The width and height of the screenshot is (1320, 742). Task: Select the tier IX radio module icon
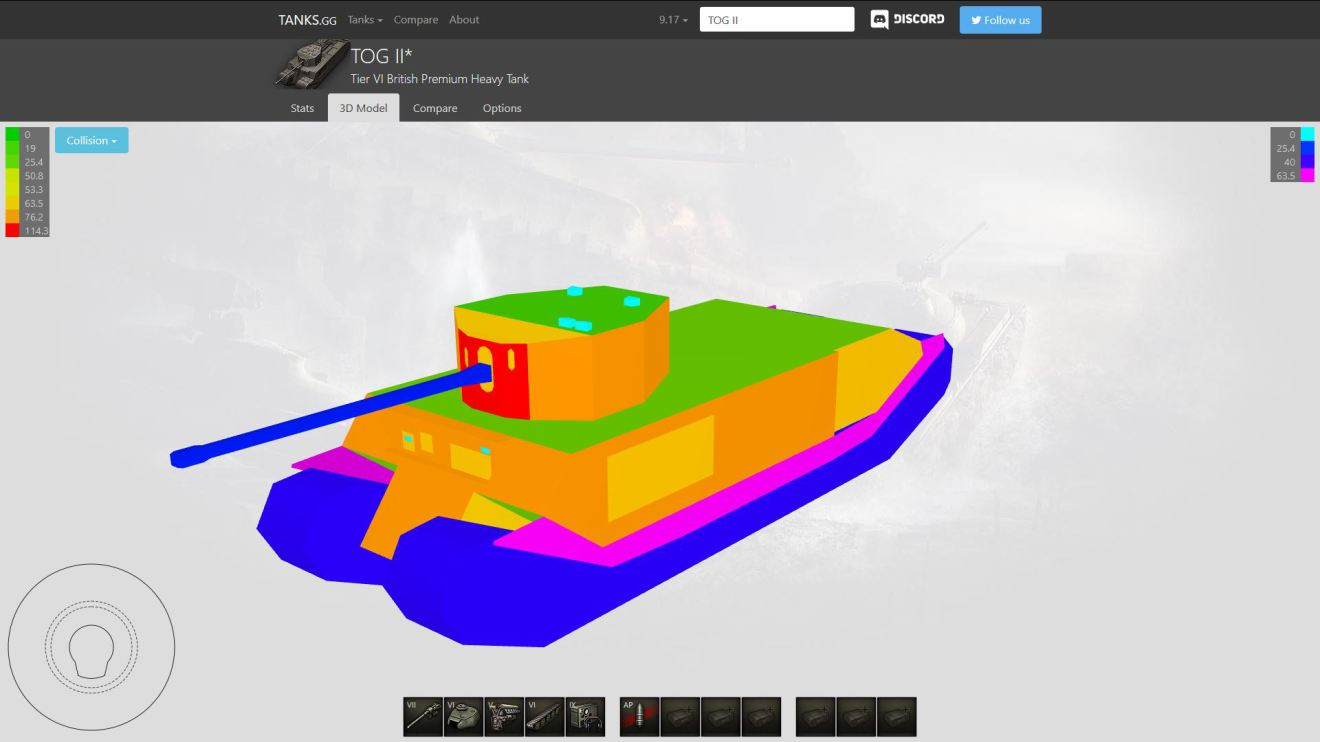585,717
